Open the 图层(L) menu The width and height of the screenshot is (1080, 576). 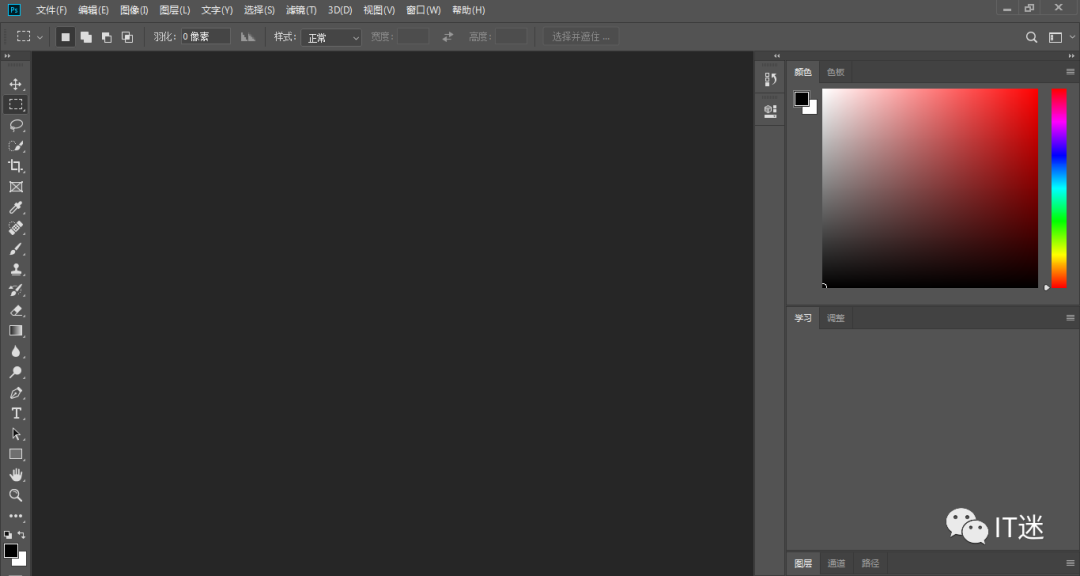coord(174,10)
